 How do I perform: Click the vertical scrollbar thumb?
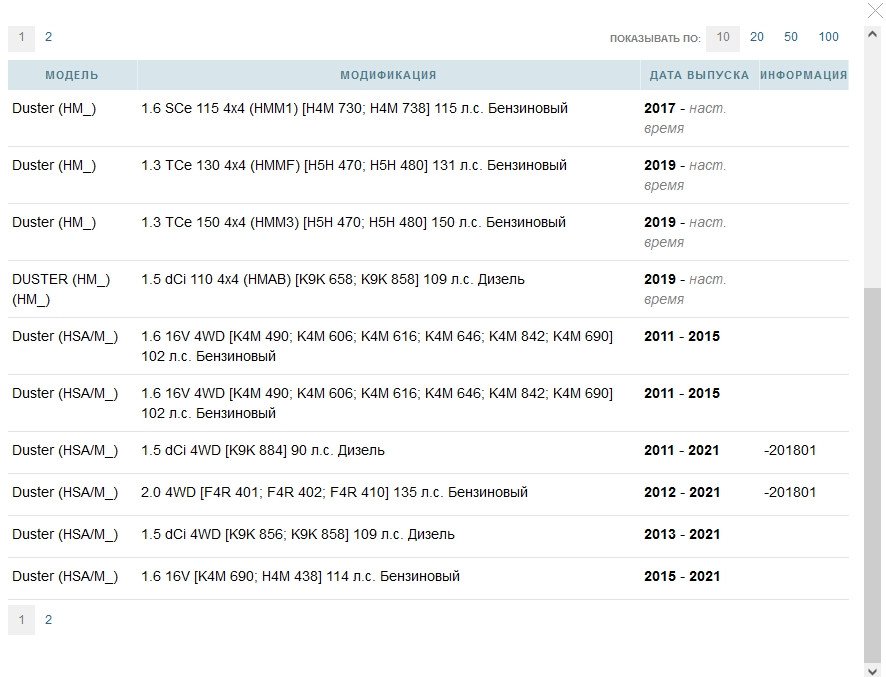coord(872,474)
